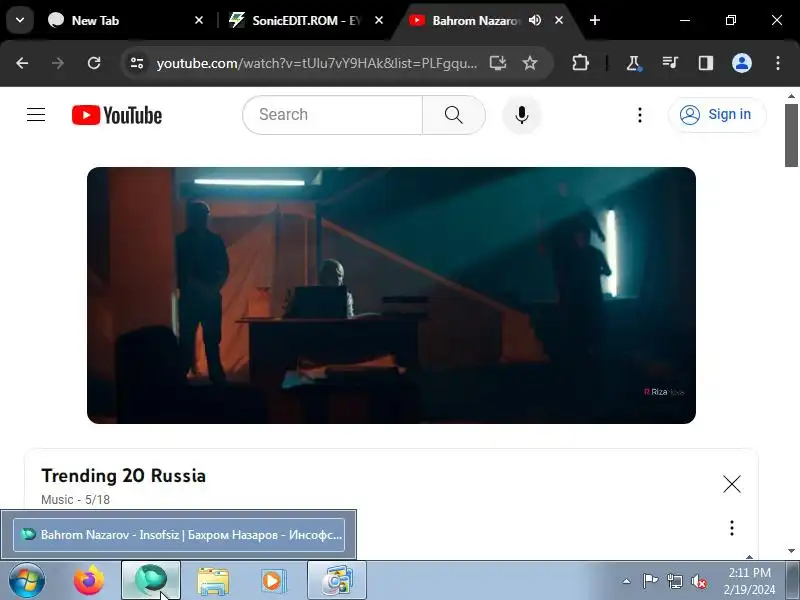Open the network status tray icon
800x600 pixels.
pos(674,581)
